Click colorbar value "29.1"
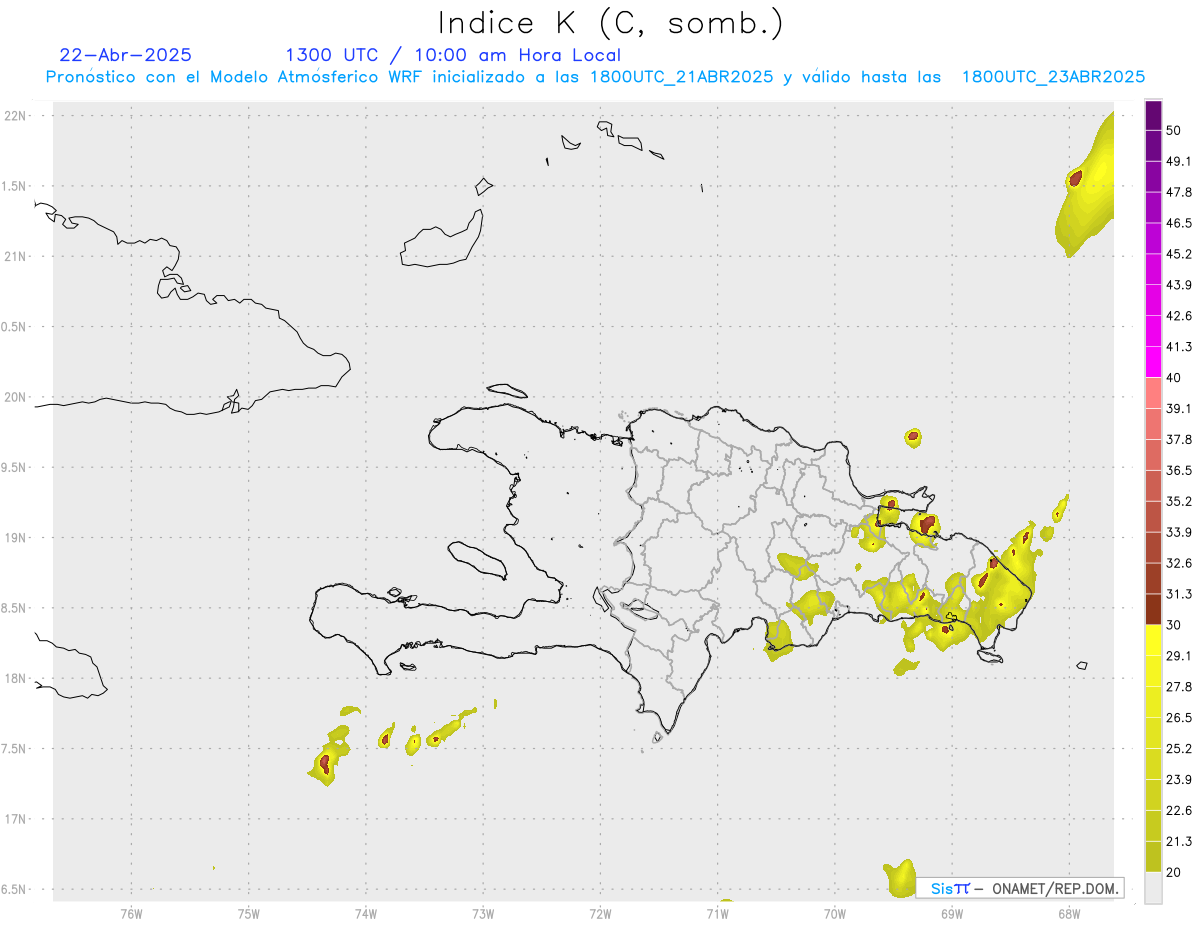Screen dimensions: 1200x927 1179,656
